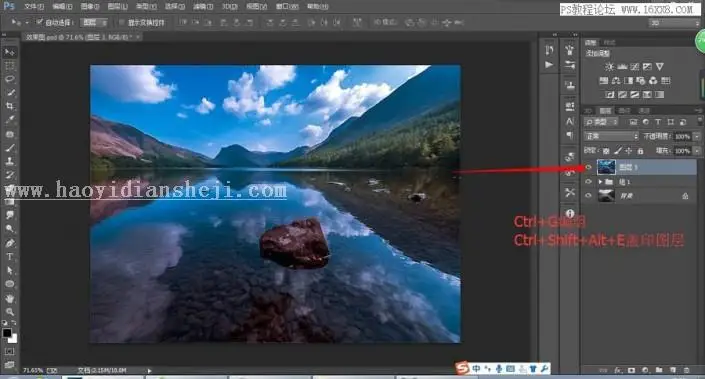Select the Rectangular Marquee tool
Image resolution: width=705 pixels, height=379 pixels.
[9, 66]
